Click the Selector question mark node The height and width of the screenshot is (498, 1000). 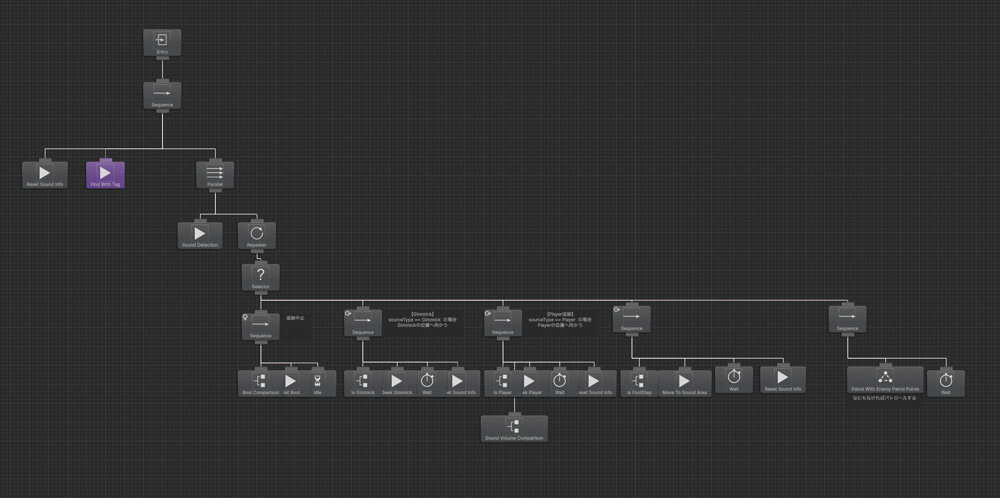(260, 276)
